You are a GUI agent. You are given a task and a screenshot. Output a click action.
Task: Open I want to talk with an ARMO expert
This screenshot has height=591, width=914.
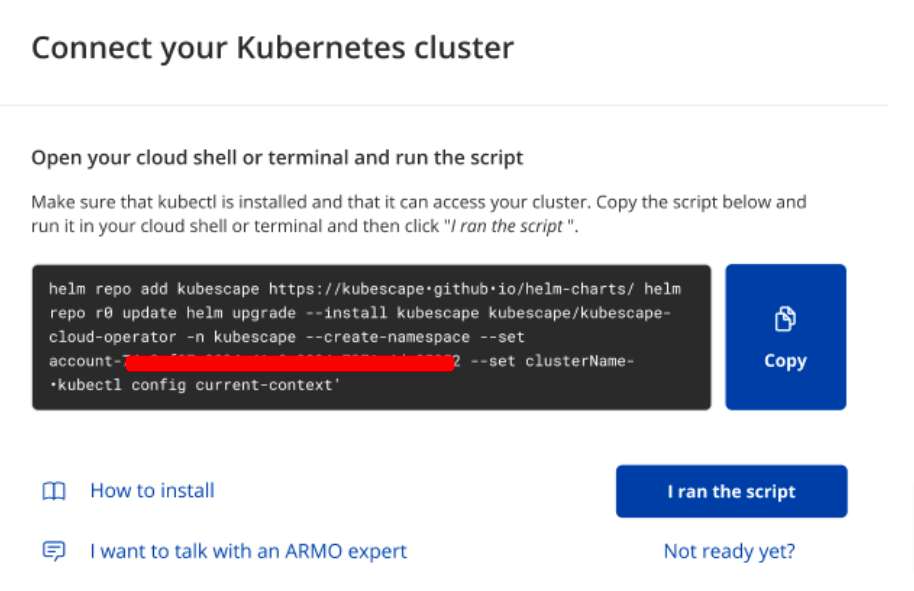coord(248,551)
